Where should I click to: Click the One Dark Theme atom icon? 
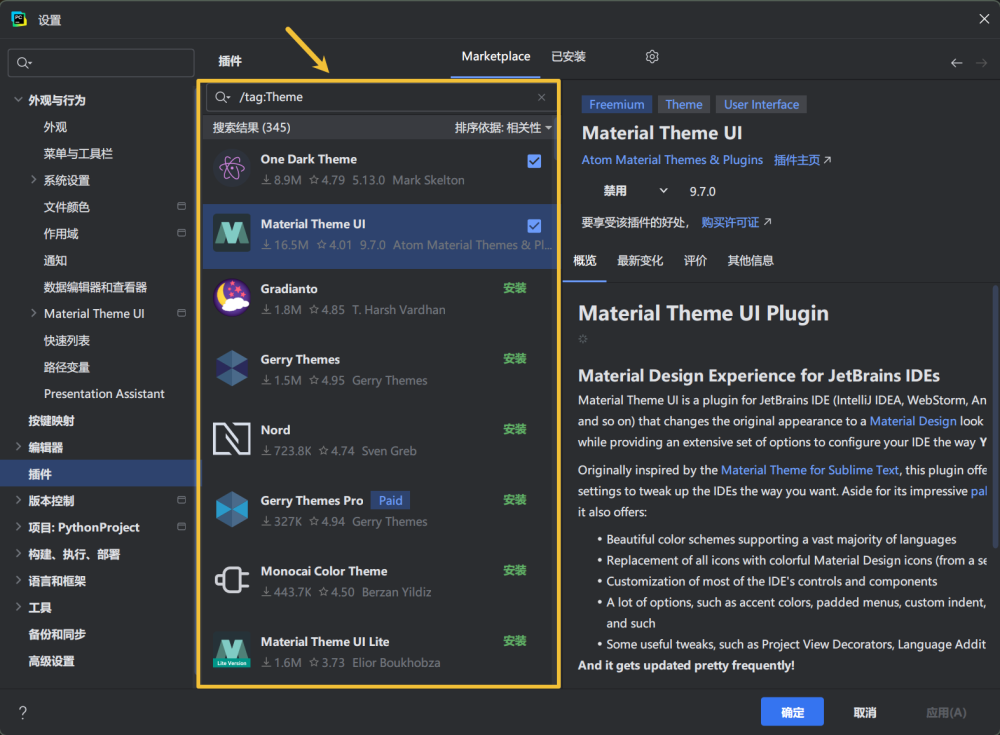coord(232,169)
